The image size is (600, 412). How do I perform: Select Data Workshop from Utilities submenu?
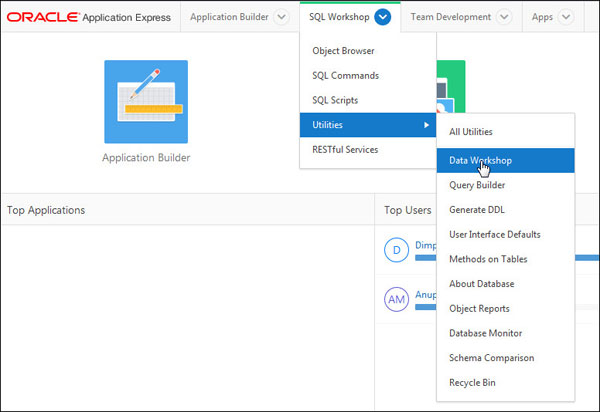coord(481,160)
